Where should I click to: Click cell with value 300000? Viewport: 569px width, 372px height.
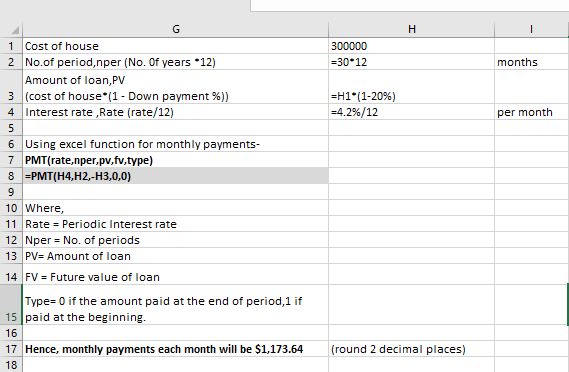click(412, 46)
